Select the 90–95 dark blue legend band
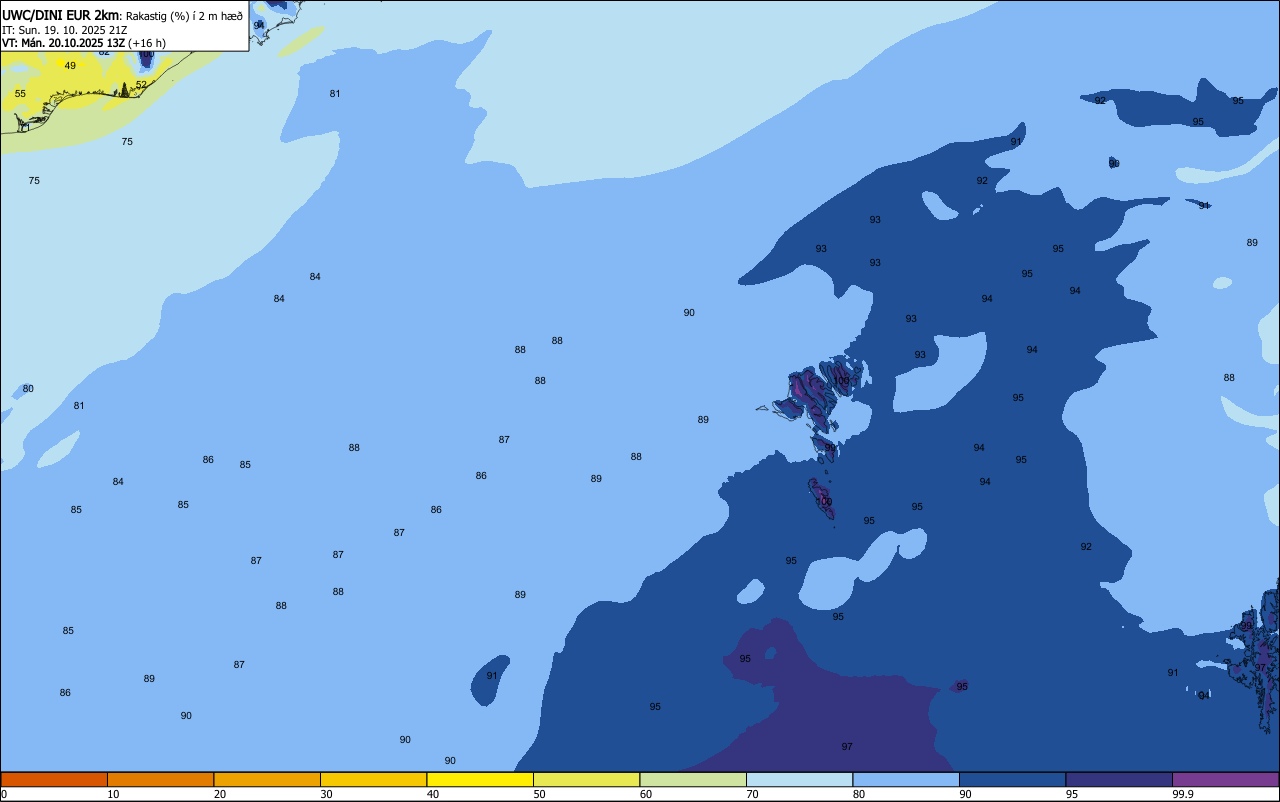 (1012, 779)
